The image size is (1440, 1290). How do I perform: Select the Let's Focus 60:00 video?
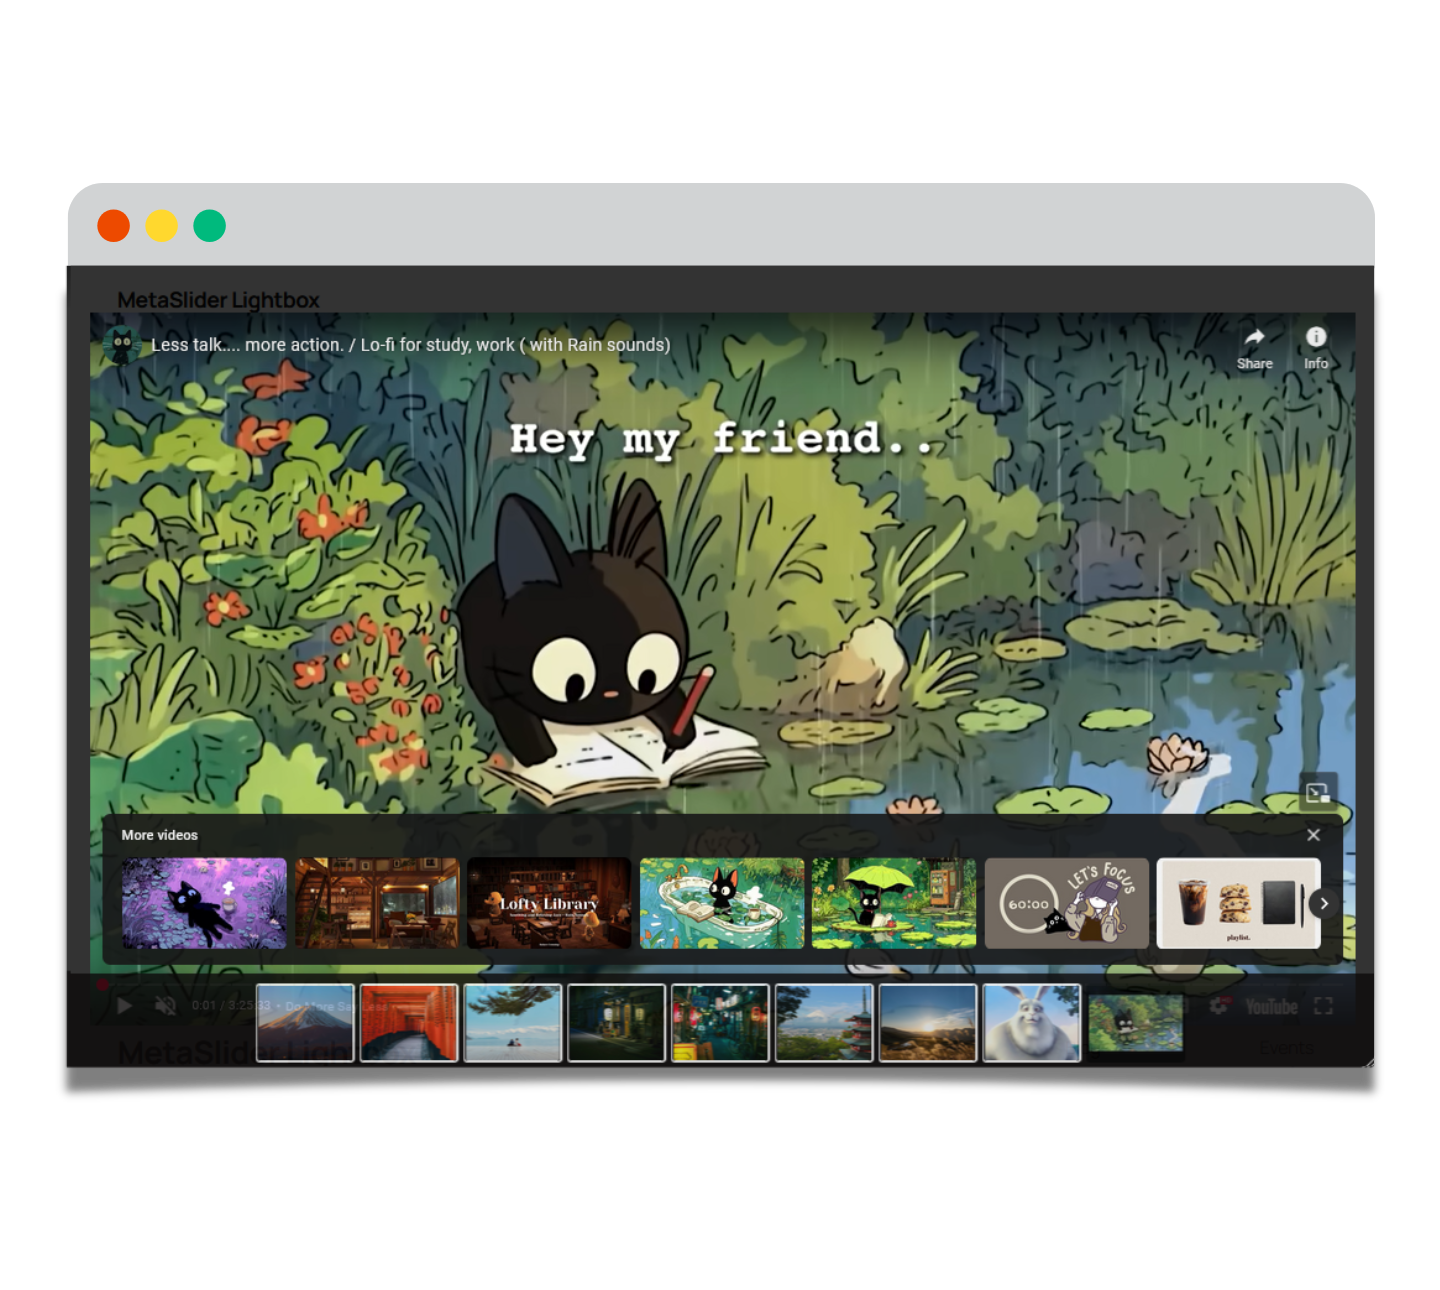1066,903
